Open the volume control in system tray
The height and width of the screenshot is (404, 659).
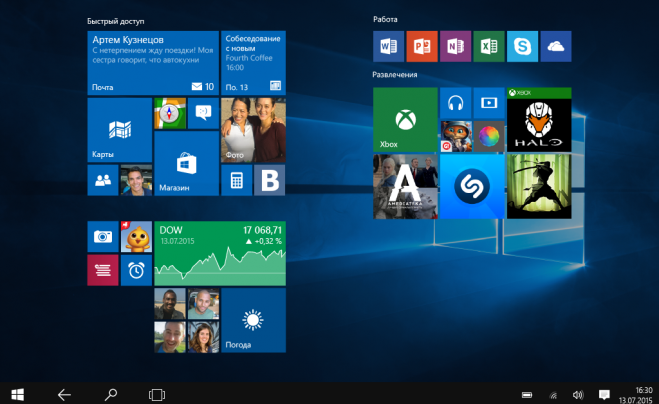(578, 394)
